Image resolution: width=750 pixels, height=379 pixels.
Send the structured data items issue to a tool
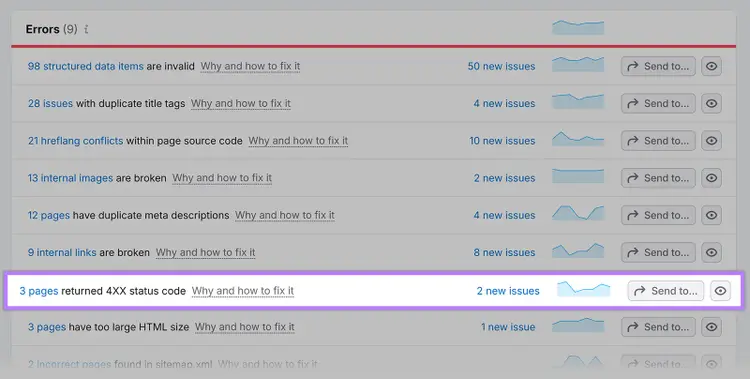click(x=658, y=66)
